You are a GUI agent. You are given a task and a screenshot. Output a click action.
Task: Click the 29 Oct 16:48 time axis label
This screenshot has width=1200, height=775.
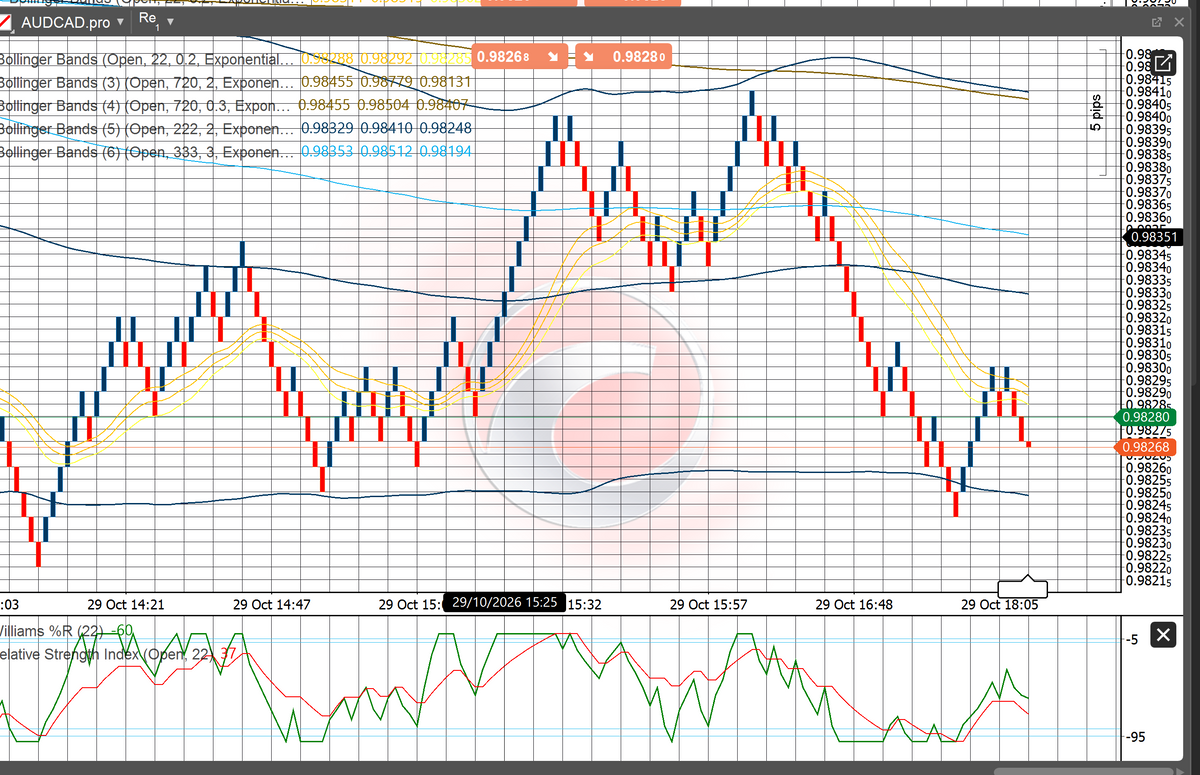coord(855,605)
